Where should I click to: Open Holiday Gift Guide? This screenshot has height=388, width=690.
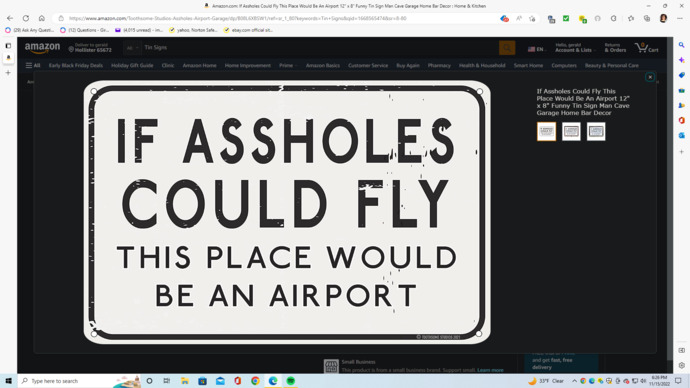pyautogui.click(x=132, y=65)
